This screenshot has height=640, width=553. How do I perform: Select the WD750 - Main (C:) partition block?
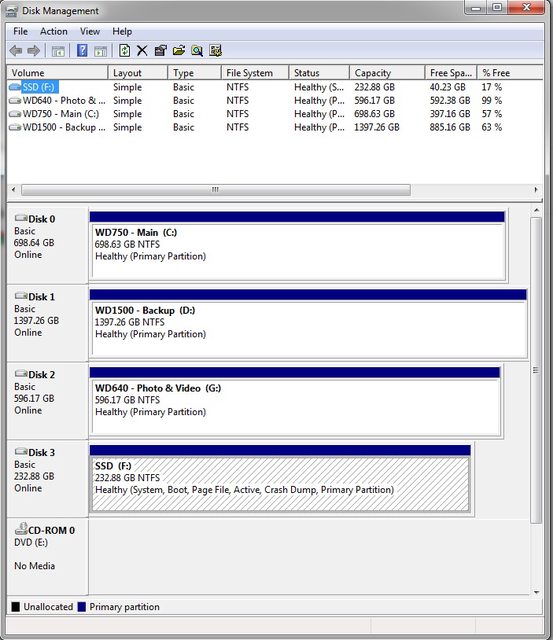(x=298, y=246)
